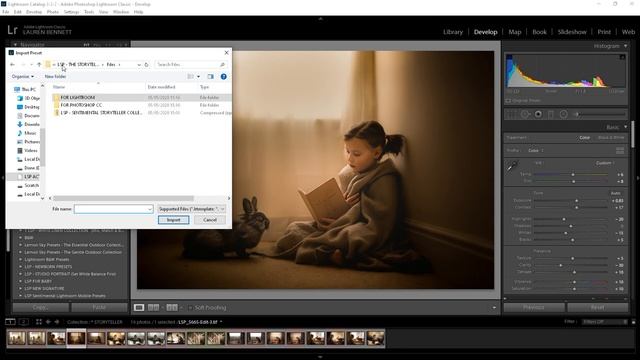
Task: Adjust the Exposure slider handle
Action: click(576, 201)
